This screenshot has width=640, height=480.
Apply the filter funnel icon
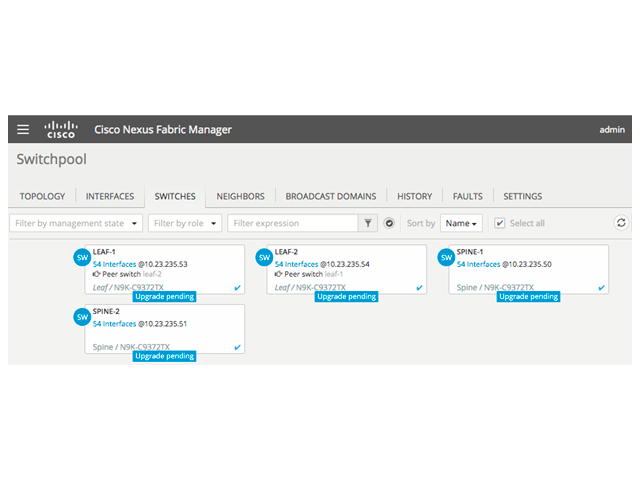pyautogui.click(x=368, y=223)
